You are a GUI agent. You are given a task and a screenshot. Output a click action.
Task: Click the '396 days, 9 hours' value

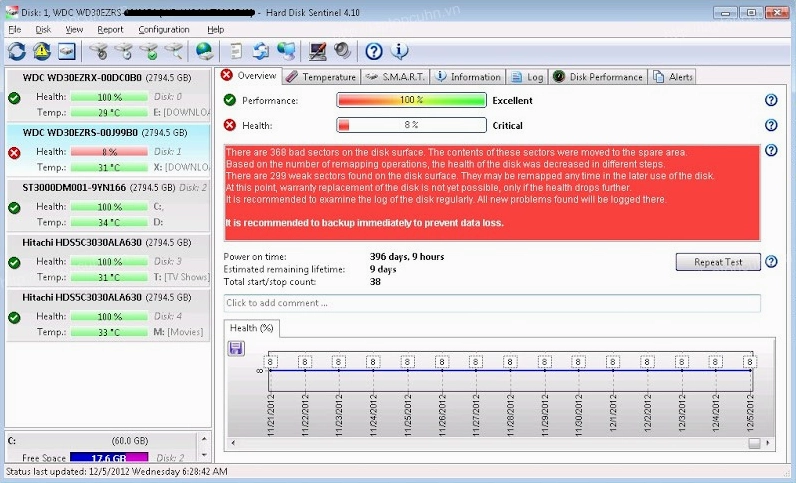pyautogui.click(x=407, y=257)
